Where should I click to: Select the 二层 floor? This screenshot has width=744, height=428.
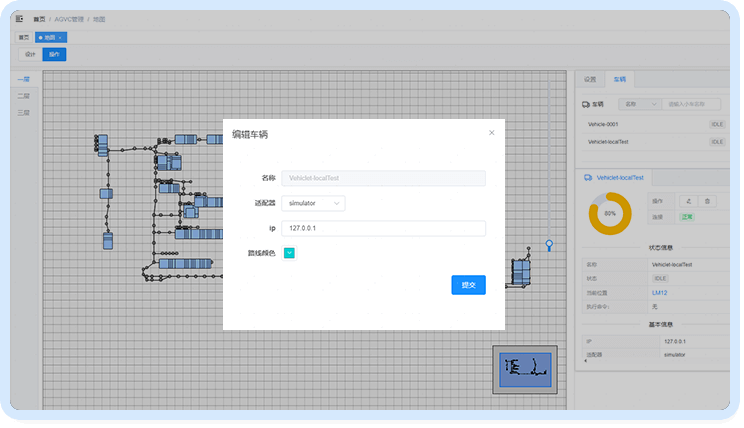(23, 96)
